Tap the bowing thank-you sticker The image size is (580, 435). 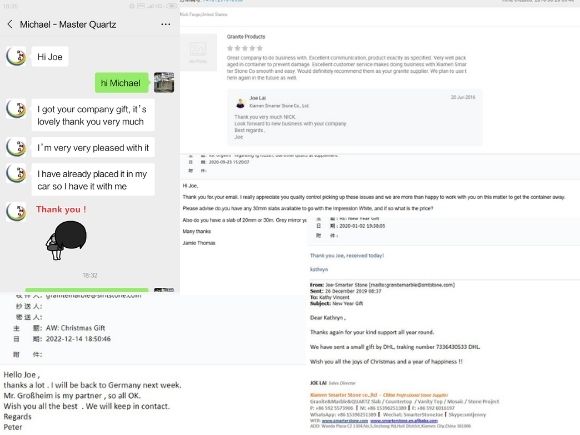coord(66,240)
